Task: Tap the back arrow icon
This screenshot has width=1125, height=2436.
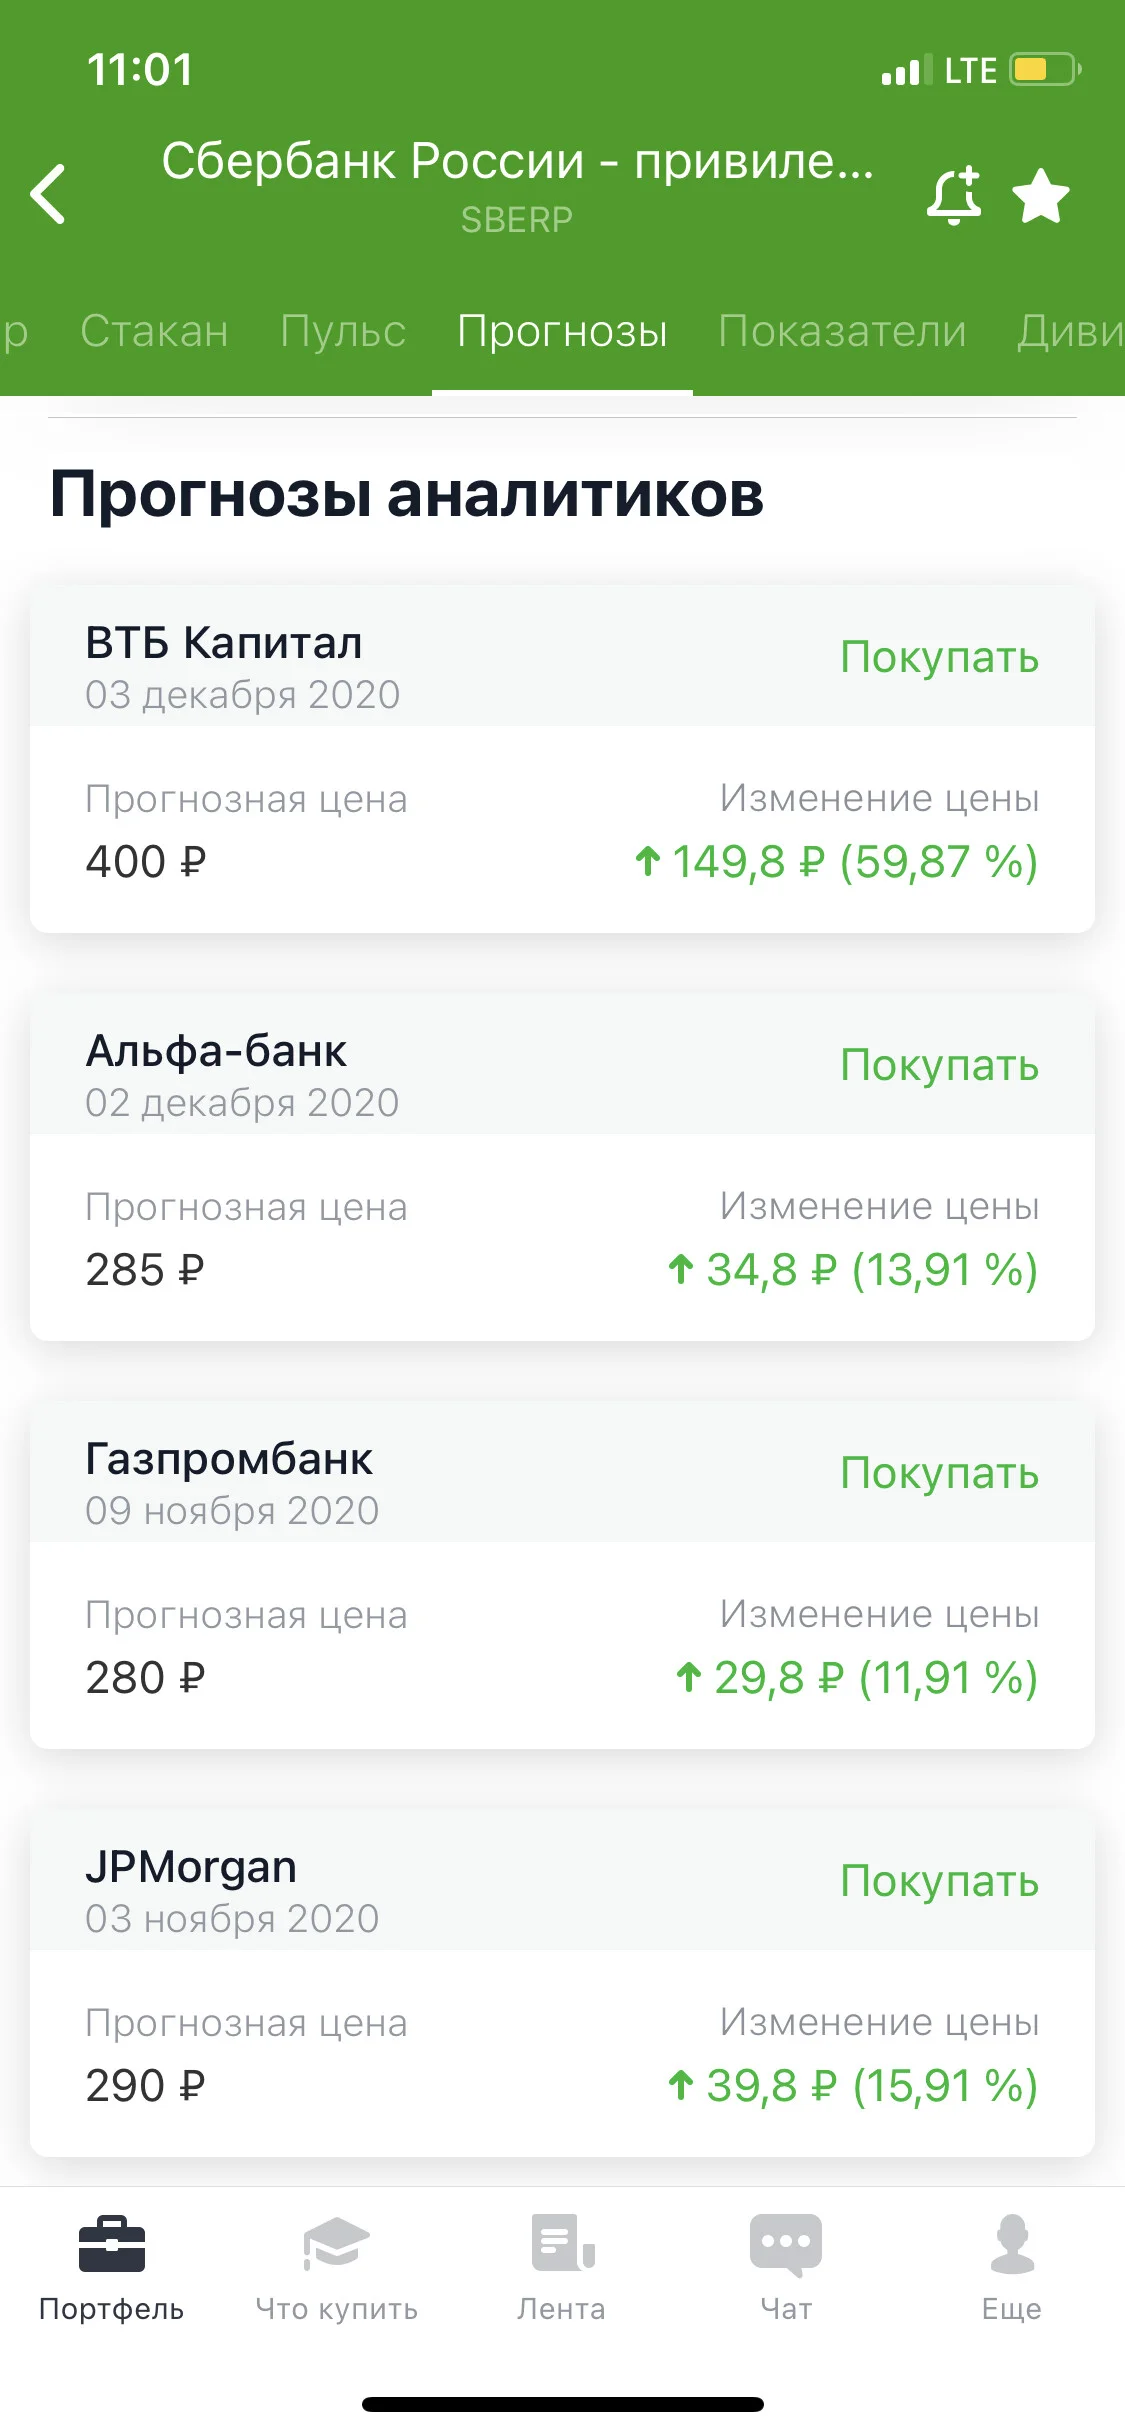Action: click(48, 194)
